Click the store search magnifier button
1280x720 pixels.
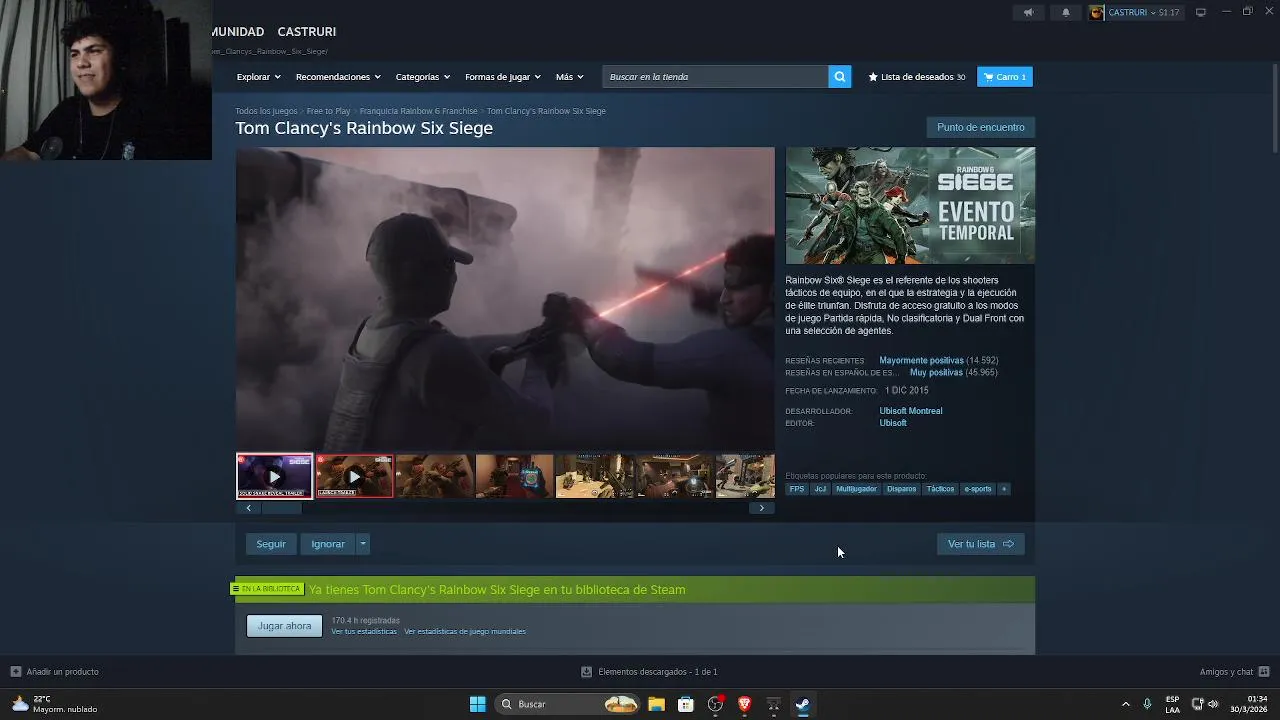click(840, 77)
